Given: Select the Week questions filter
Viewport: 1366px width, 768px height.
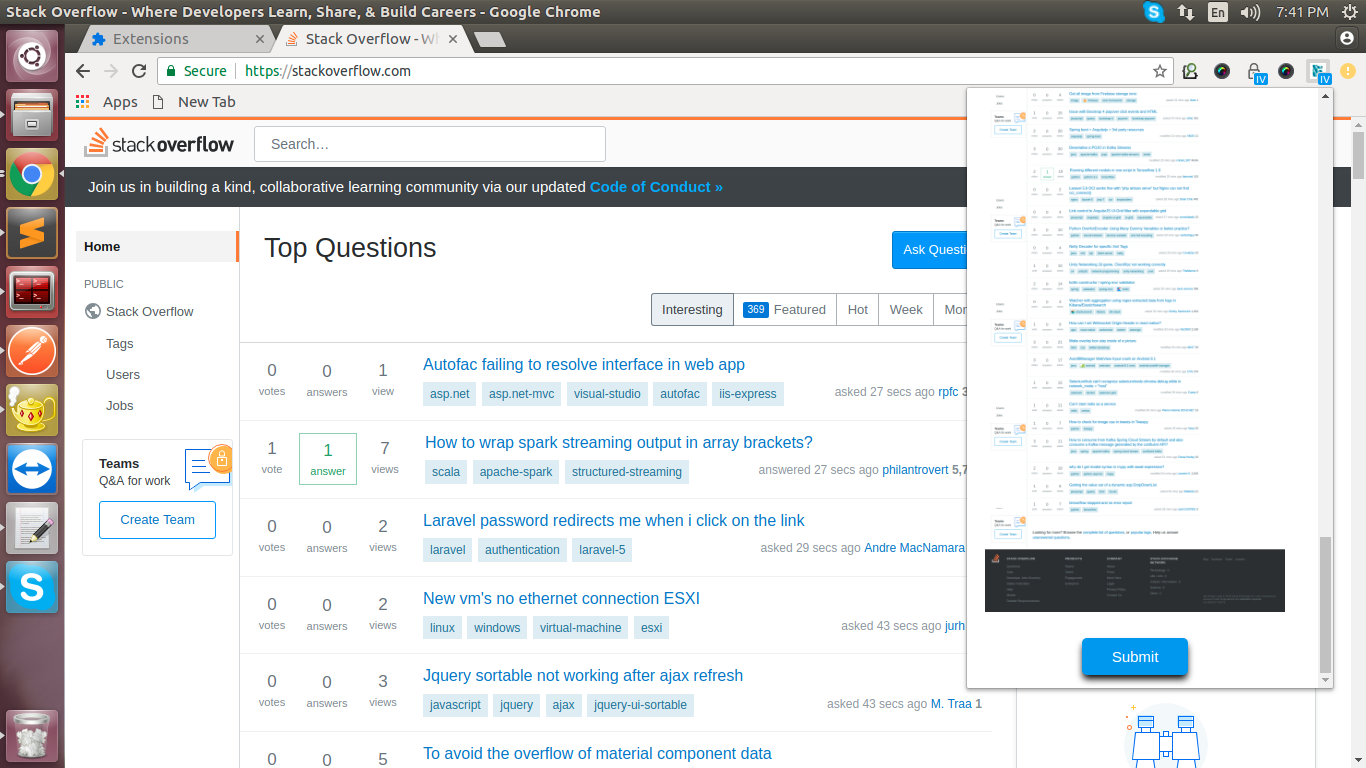Looking at the screenshot, I should [x=906, y=309].
